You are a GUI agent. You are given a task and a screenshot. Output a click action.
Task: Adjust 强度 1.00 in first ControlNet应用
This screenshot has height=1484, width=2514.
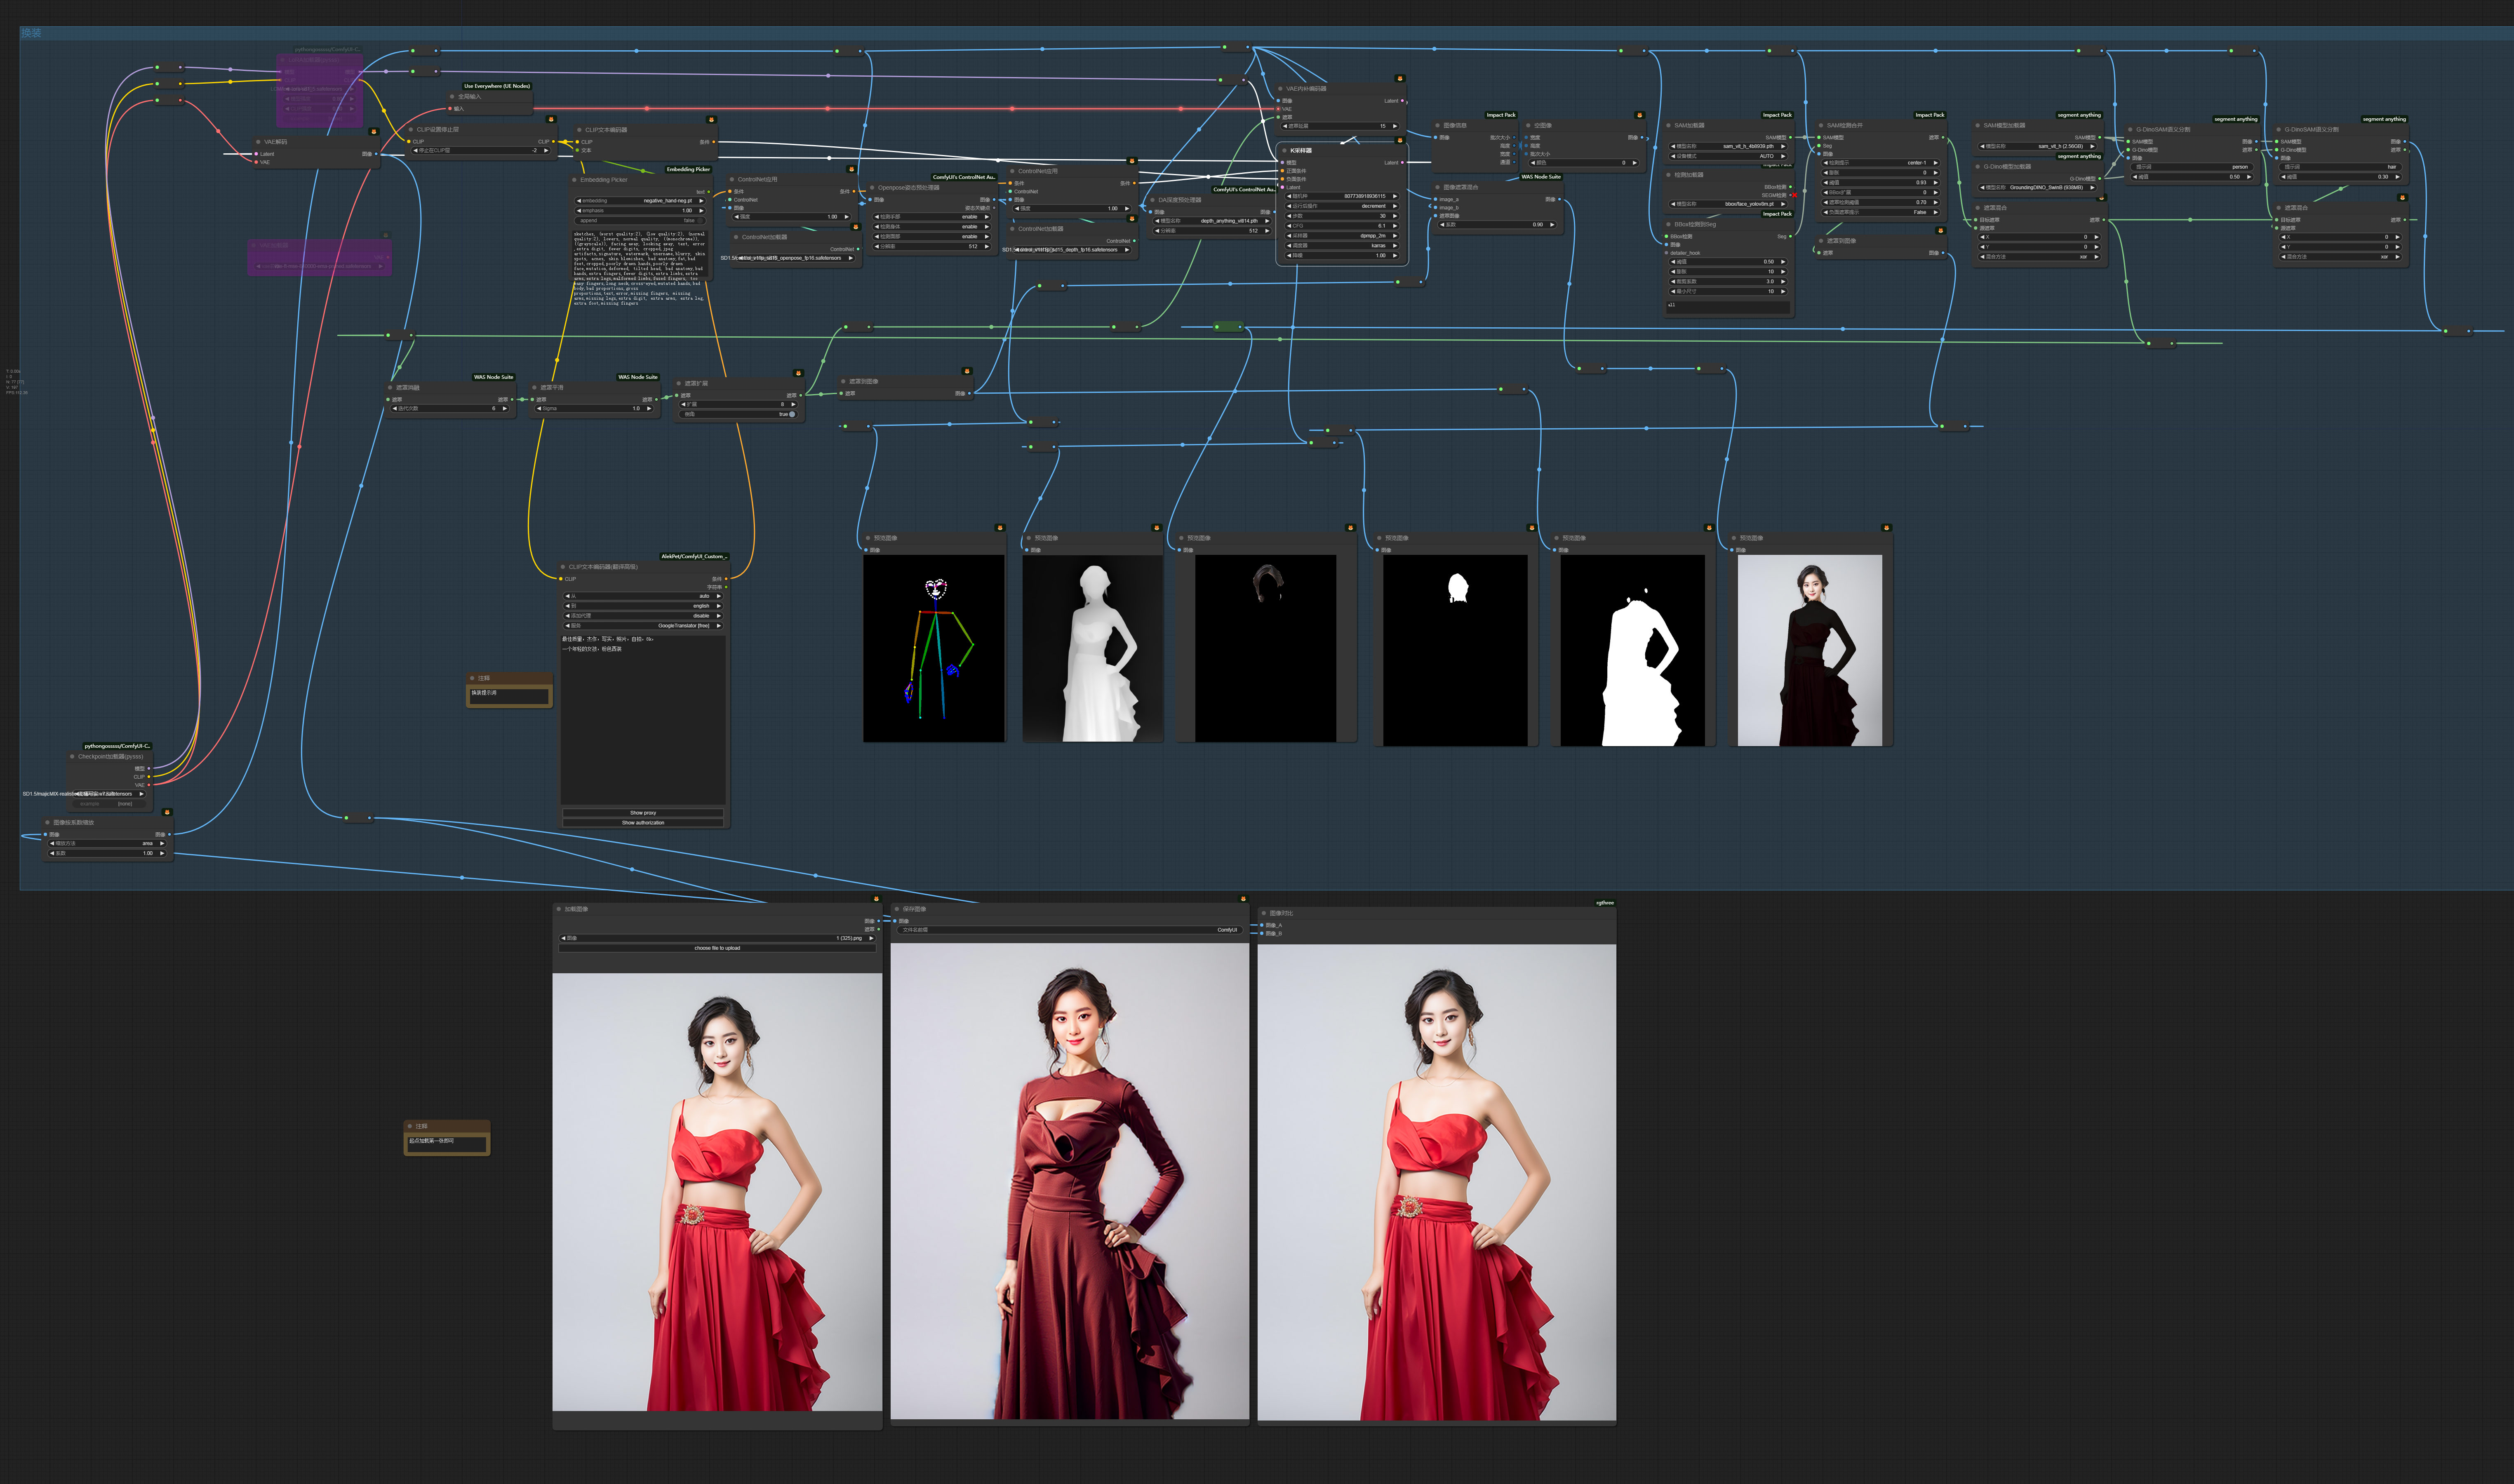point(792,217)
